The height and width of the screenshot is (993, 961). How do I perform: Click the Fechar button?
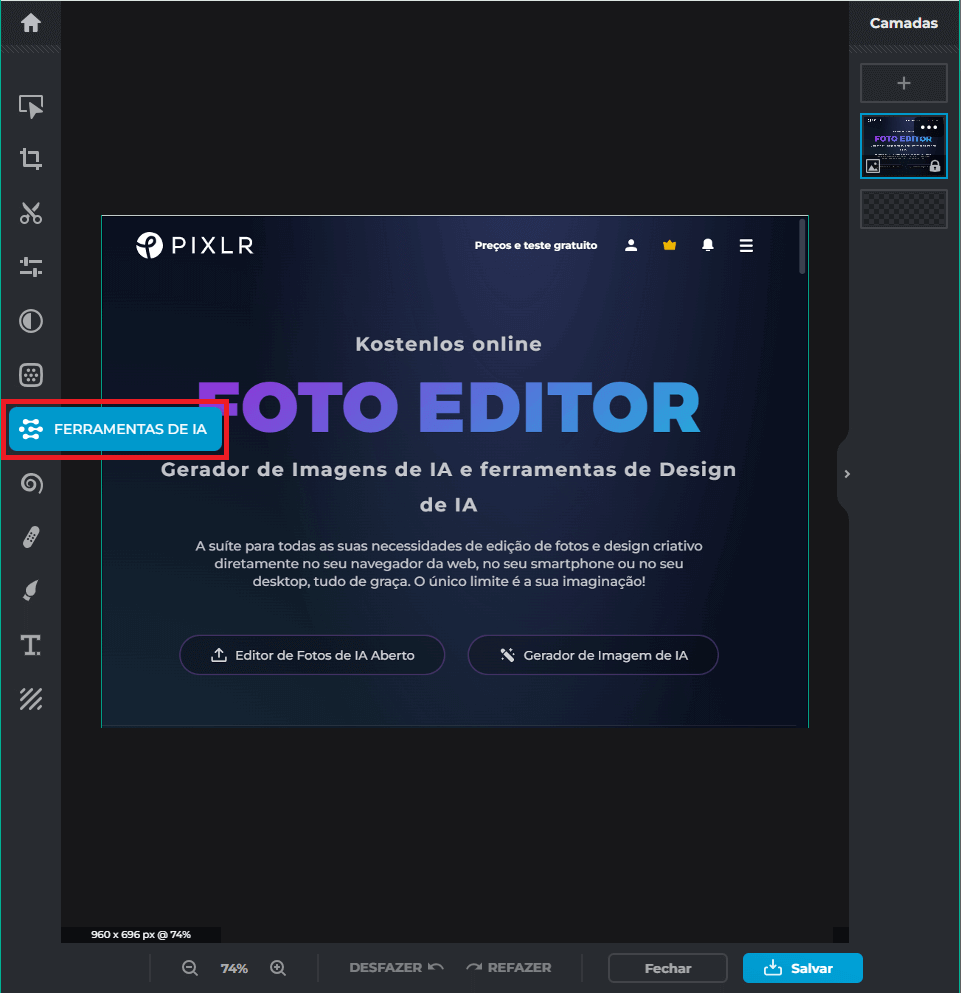pyautogui.click(x=668, y=968)
